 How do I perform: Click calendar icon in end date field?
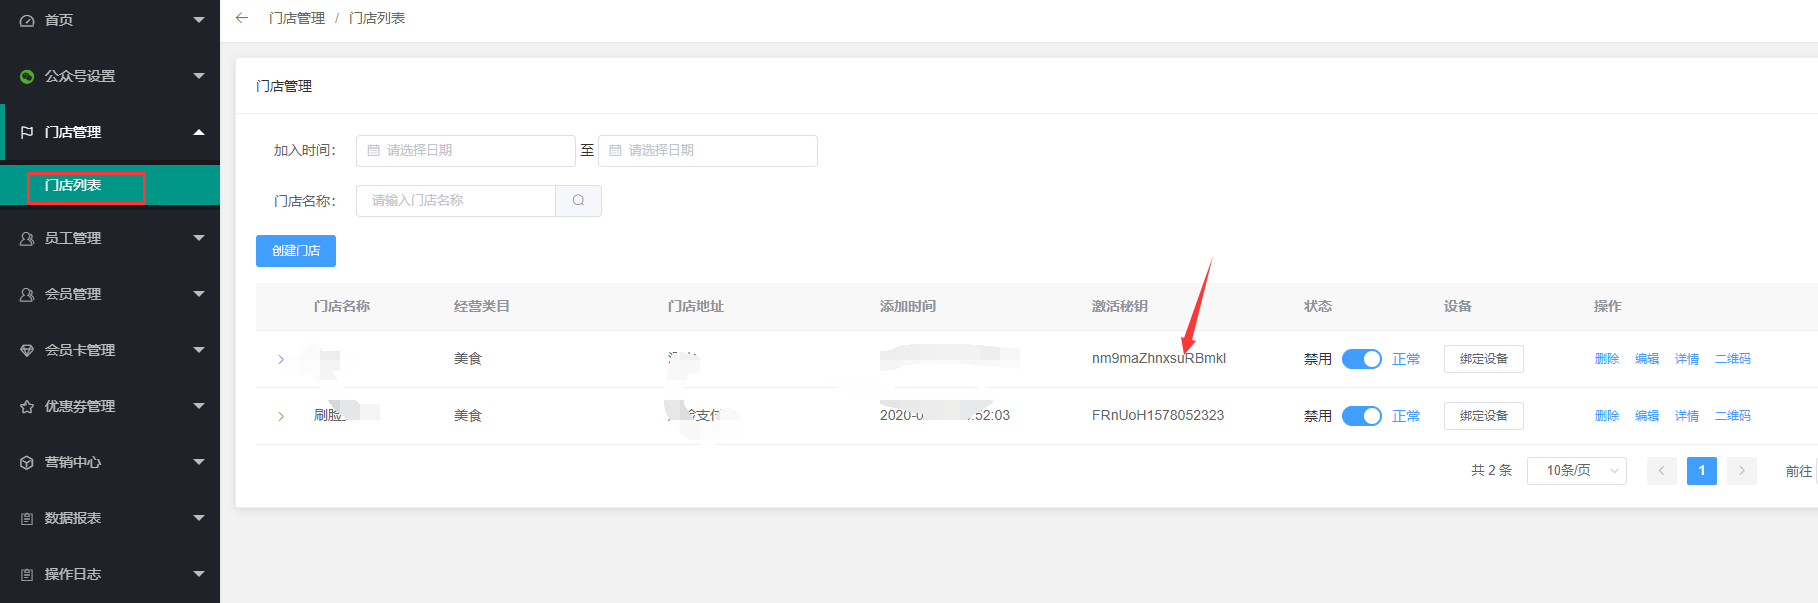point(616,150)
